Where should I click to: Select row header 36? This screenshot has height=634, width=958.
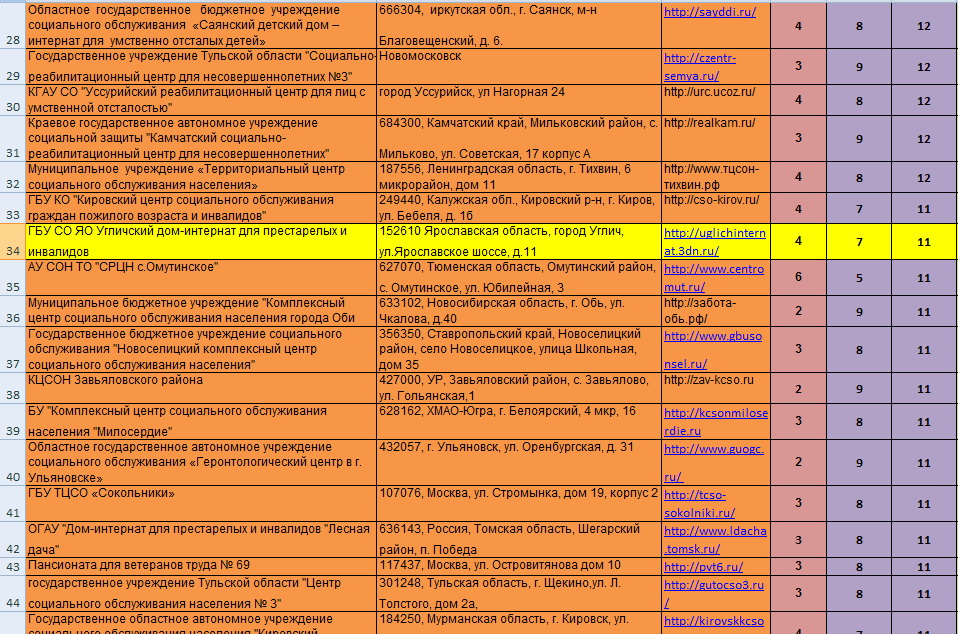[12, 311]
